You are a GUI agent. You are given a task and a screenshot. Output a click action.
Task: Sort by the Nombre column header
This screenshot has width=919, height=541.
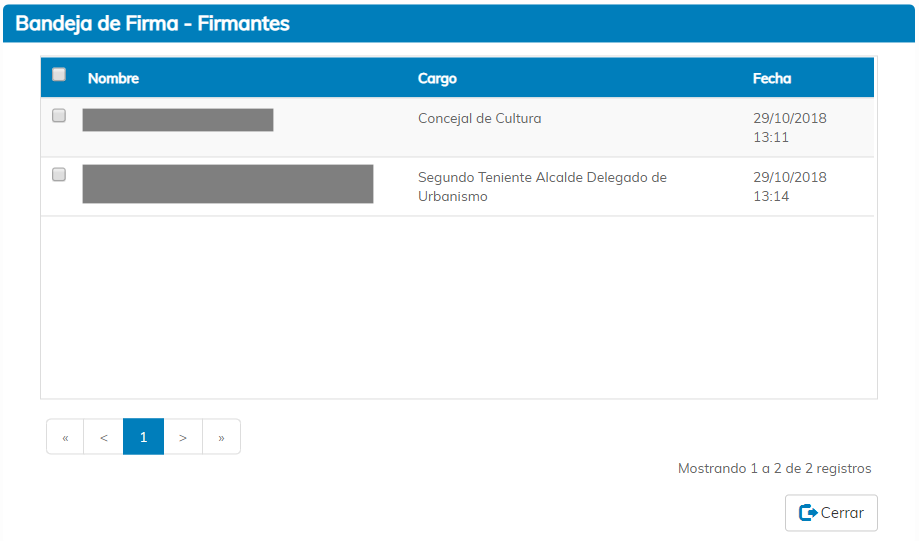click(x=113, y=79)
